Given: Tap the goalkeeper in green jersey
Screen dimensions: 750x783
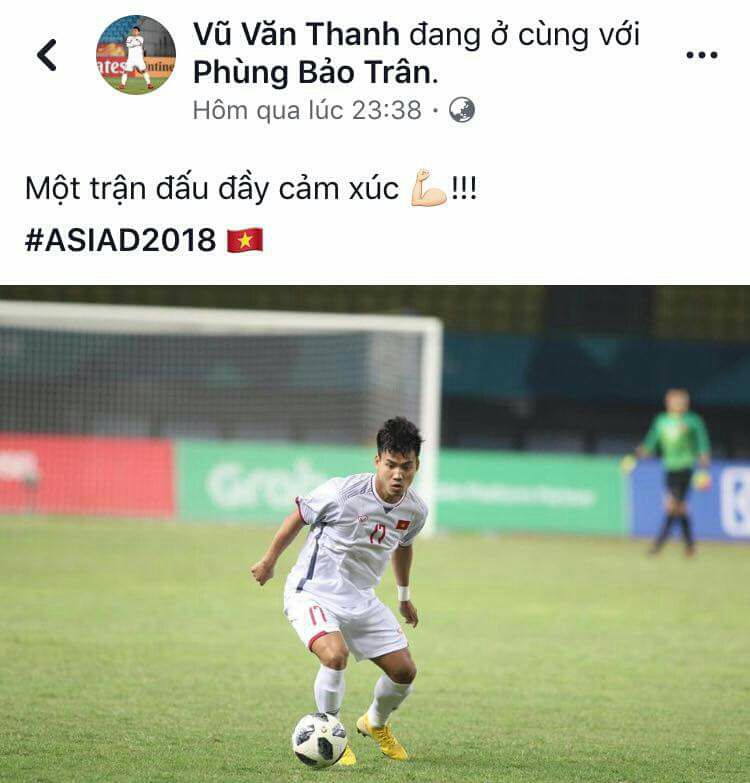Looking at the screenshot, I should 676,471.
